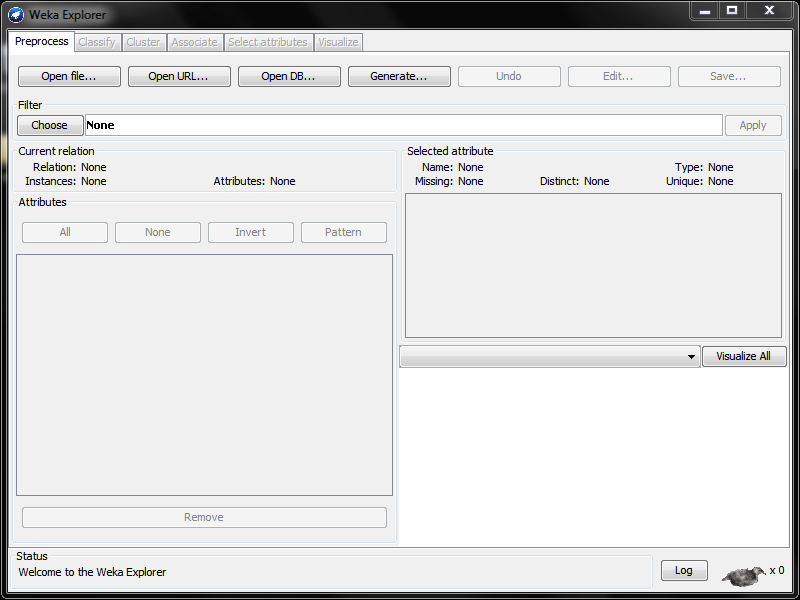Close the Weka Explorer window
The height and width of the screenshot is (600, 800).
pos(769,10)
